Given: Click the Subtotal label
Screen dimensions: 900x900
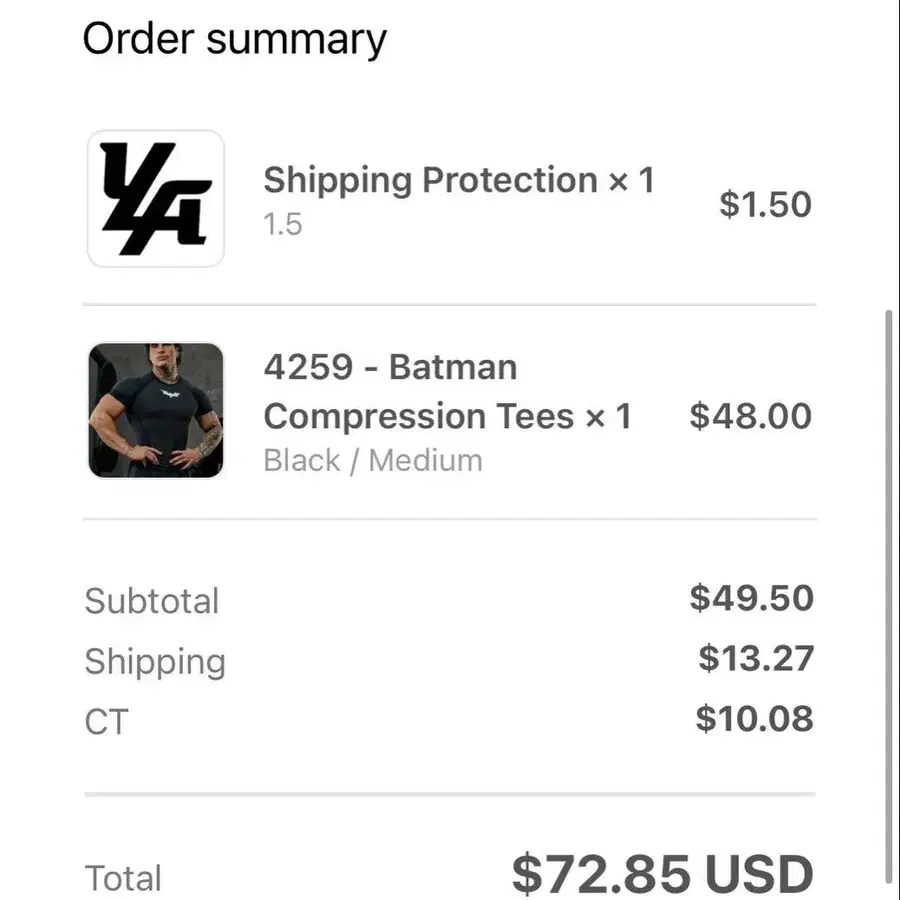Looking at the screenshot, I should 152,601.
